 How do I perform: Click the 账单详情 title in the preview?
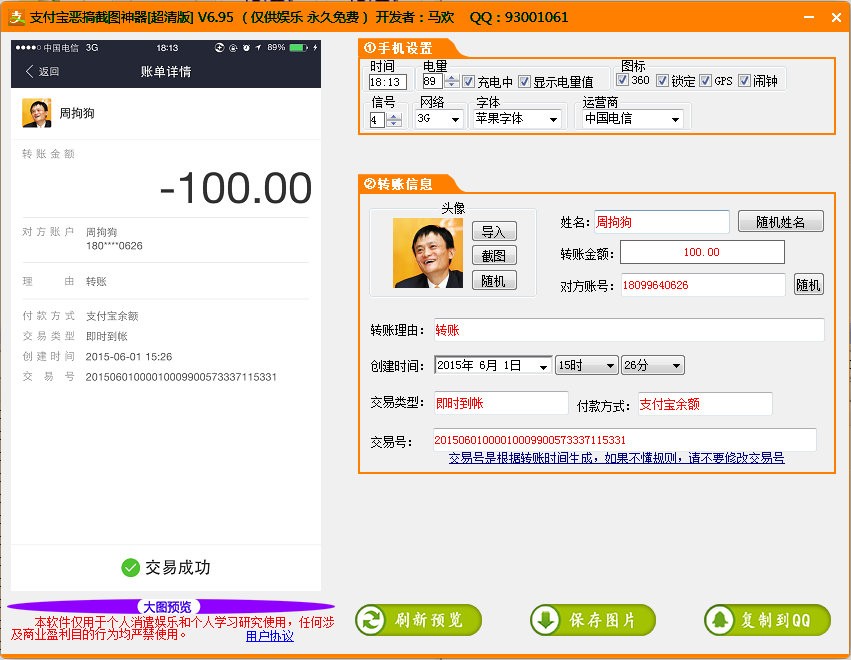pos(166,71)
